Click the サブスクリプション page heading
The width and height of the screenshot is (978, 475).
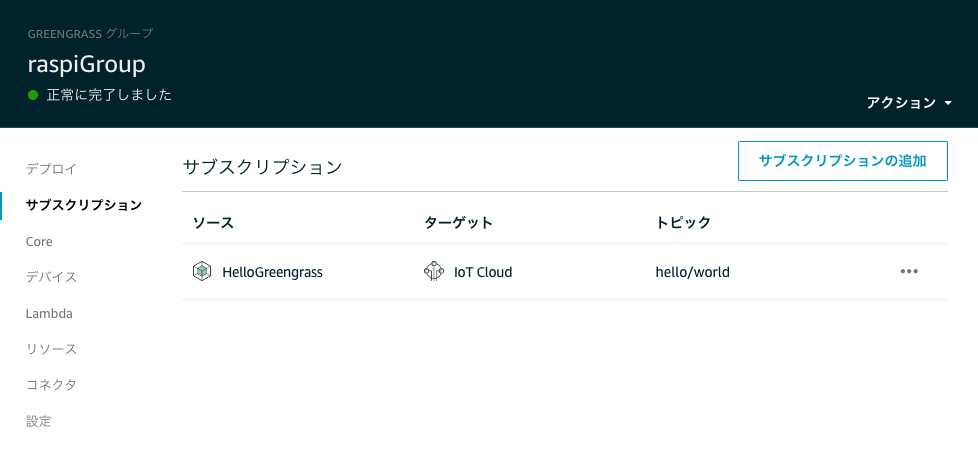click(263, 167)
